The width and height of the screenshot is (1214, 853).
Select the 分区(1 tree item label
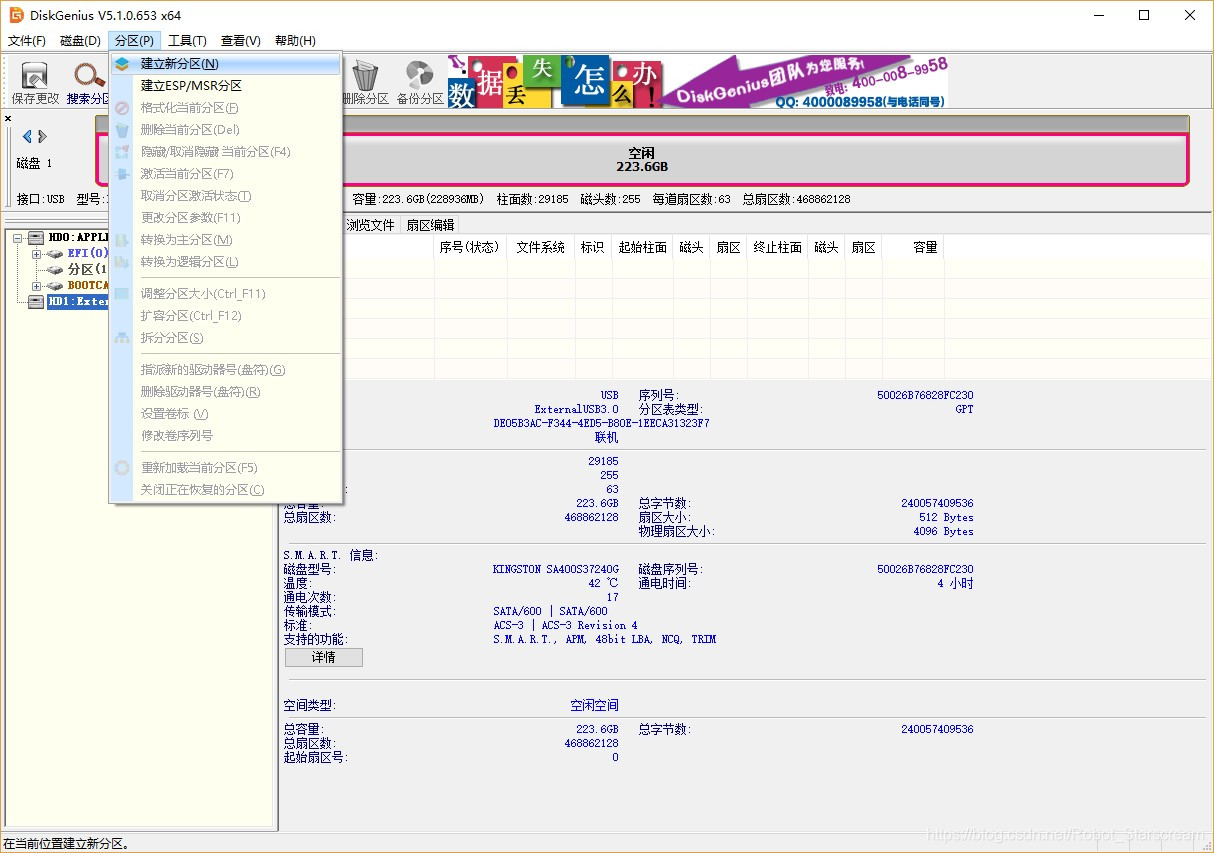click(87, 270)
